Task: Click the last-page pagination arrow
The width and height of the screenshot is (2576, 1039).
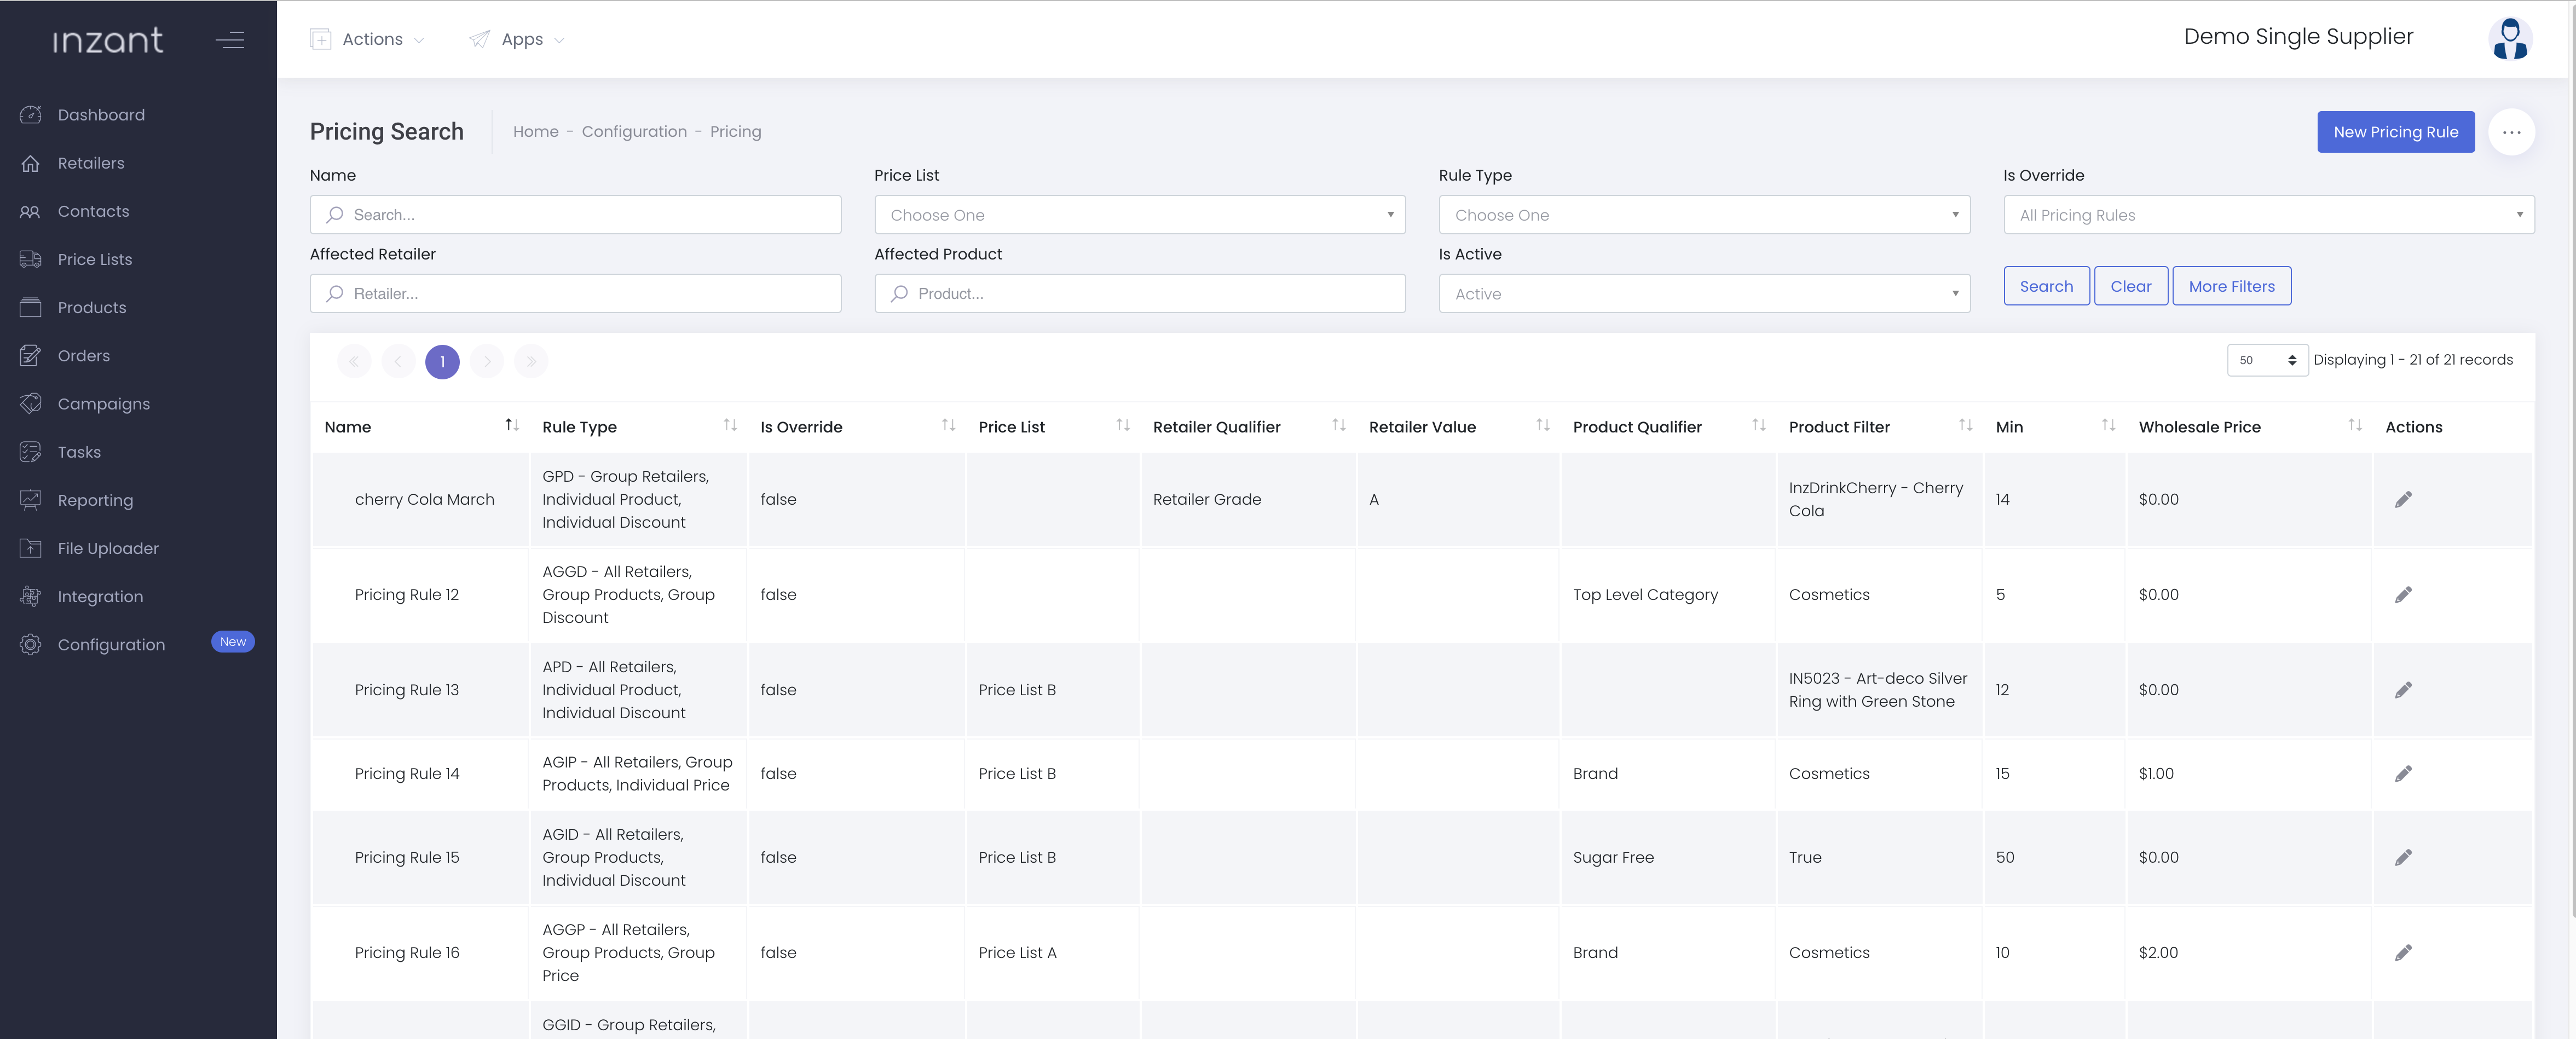Action: (531, 361)
